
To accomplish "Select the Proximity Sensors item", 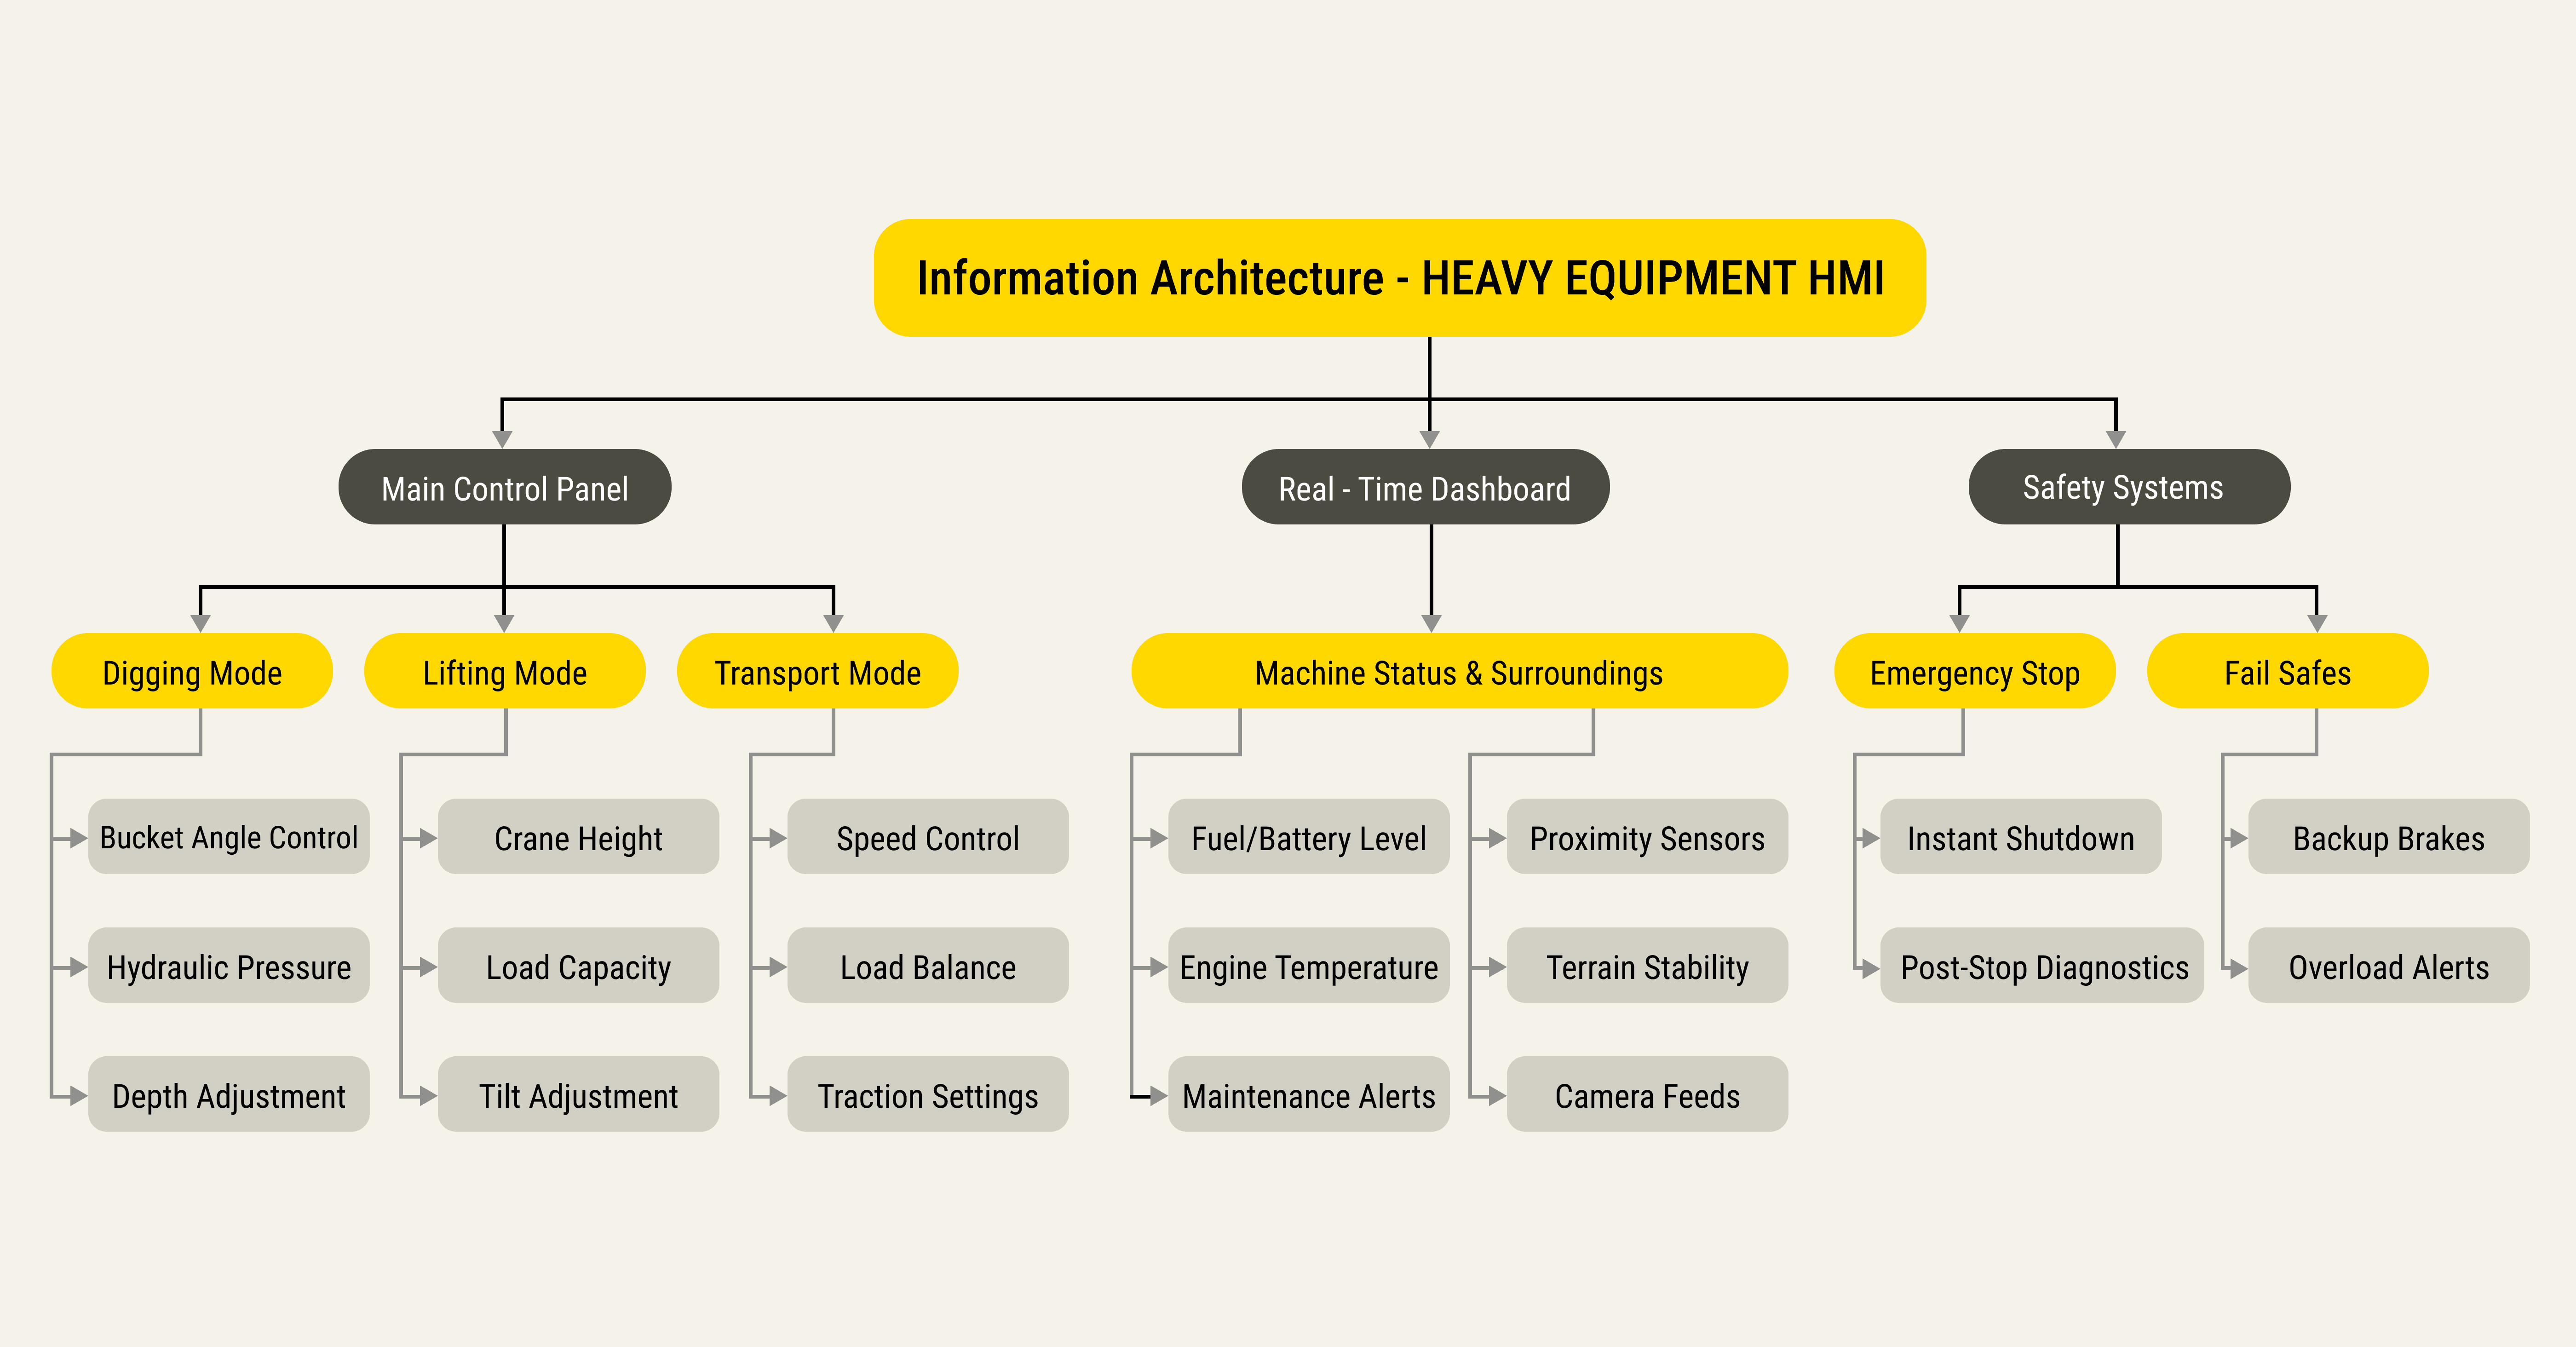I will point(1647,837).
